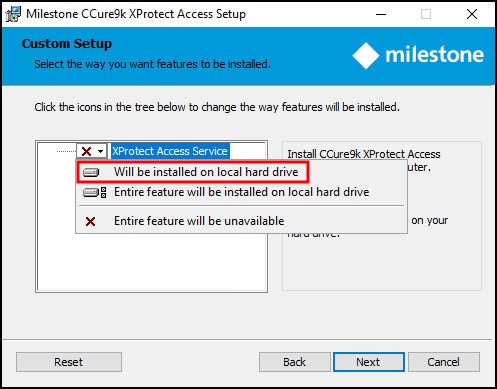
Task: Cancel the installation
Action: tap(444, 362)
